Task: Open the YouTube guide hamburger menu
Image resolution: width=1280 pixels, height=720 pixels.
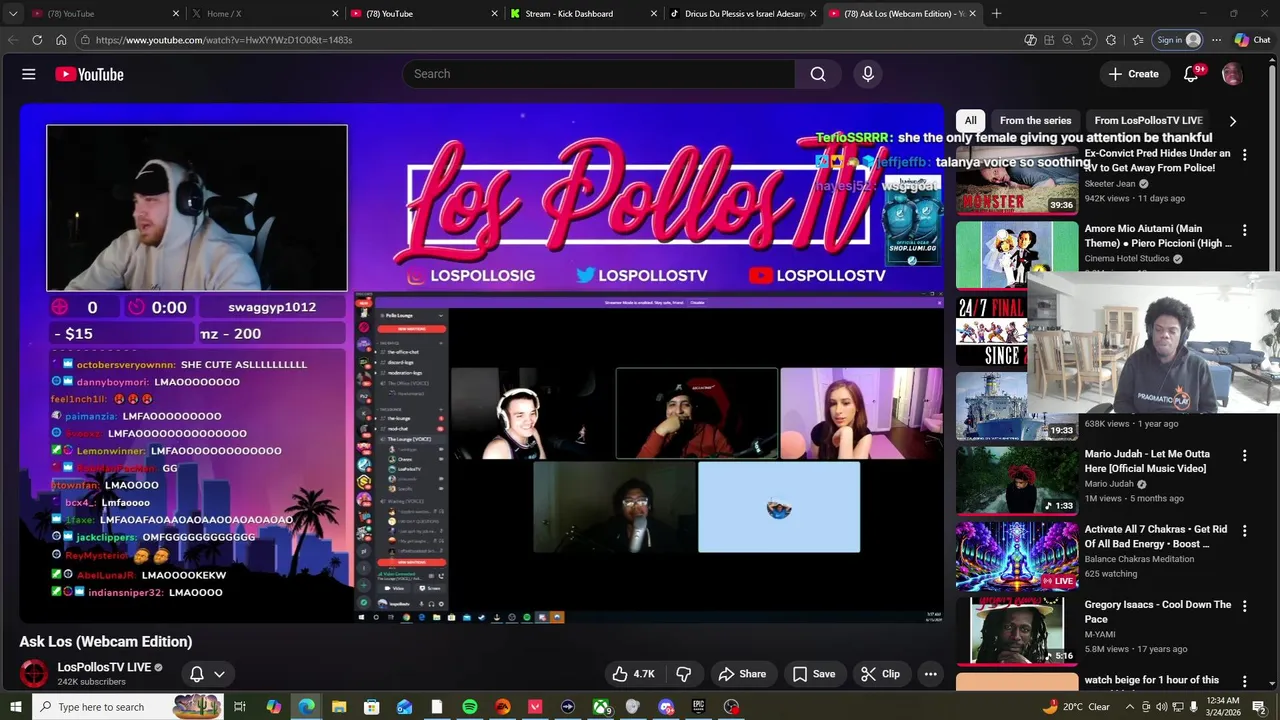Action: [29, 74]
